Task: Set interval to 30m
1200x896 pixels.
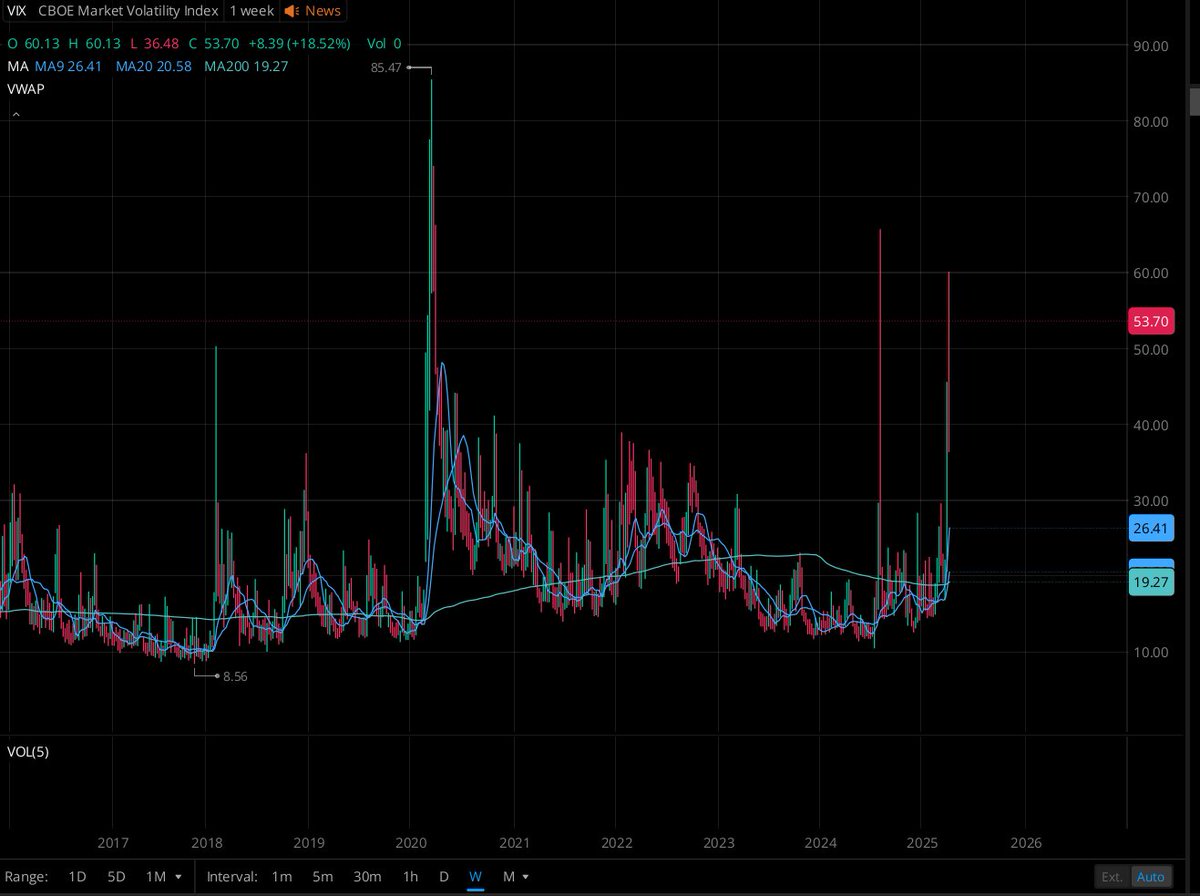Action: 367,877
